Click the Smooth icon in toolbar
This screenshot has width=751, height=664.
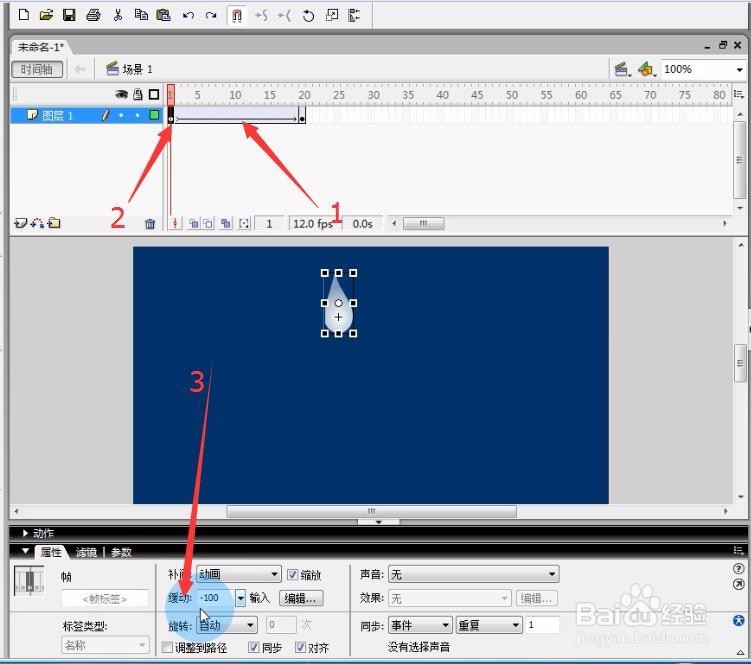262,15
